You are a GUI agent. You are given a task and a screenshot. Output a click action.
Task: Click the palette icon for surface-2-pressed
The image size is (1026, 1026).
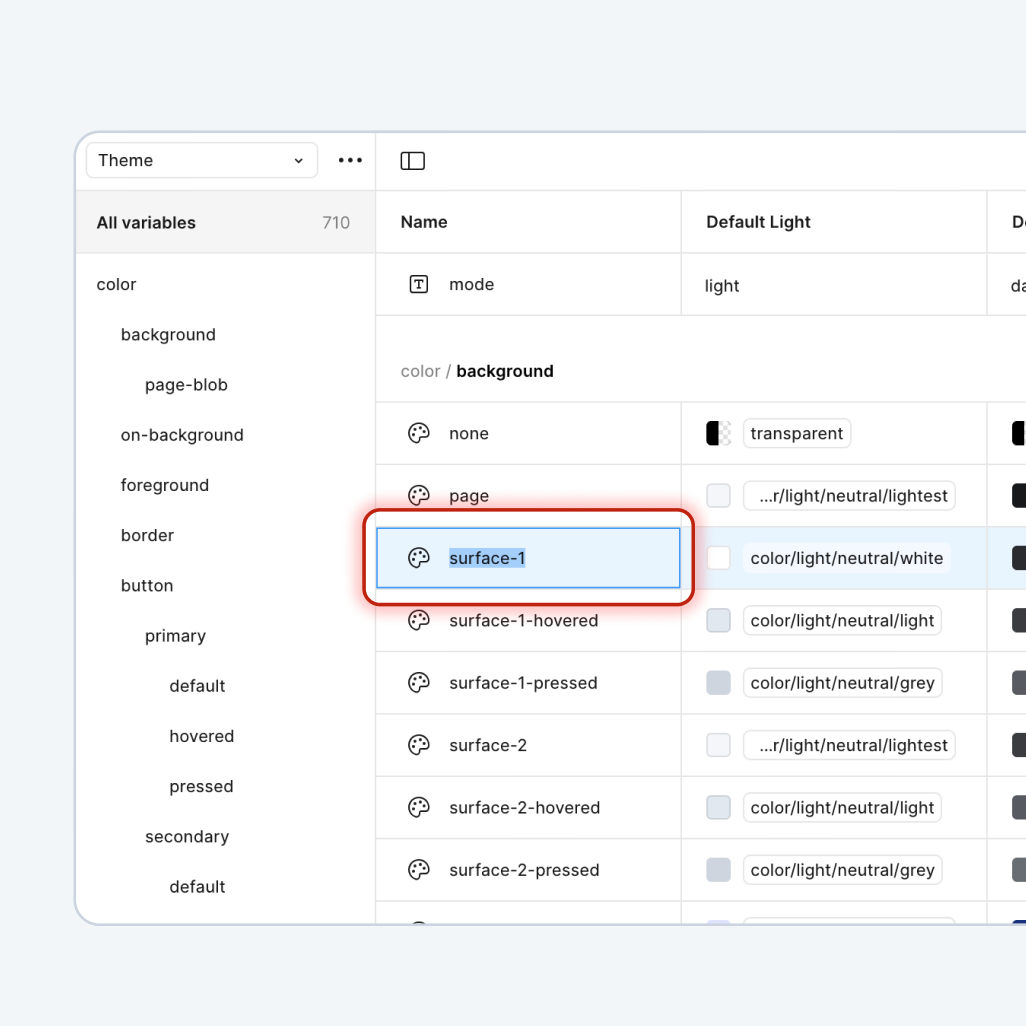419,870
